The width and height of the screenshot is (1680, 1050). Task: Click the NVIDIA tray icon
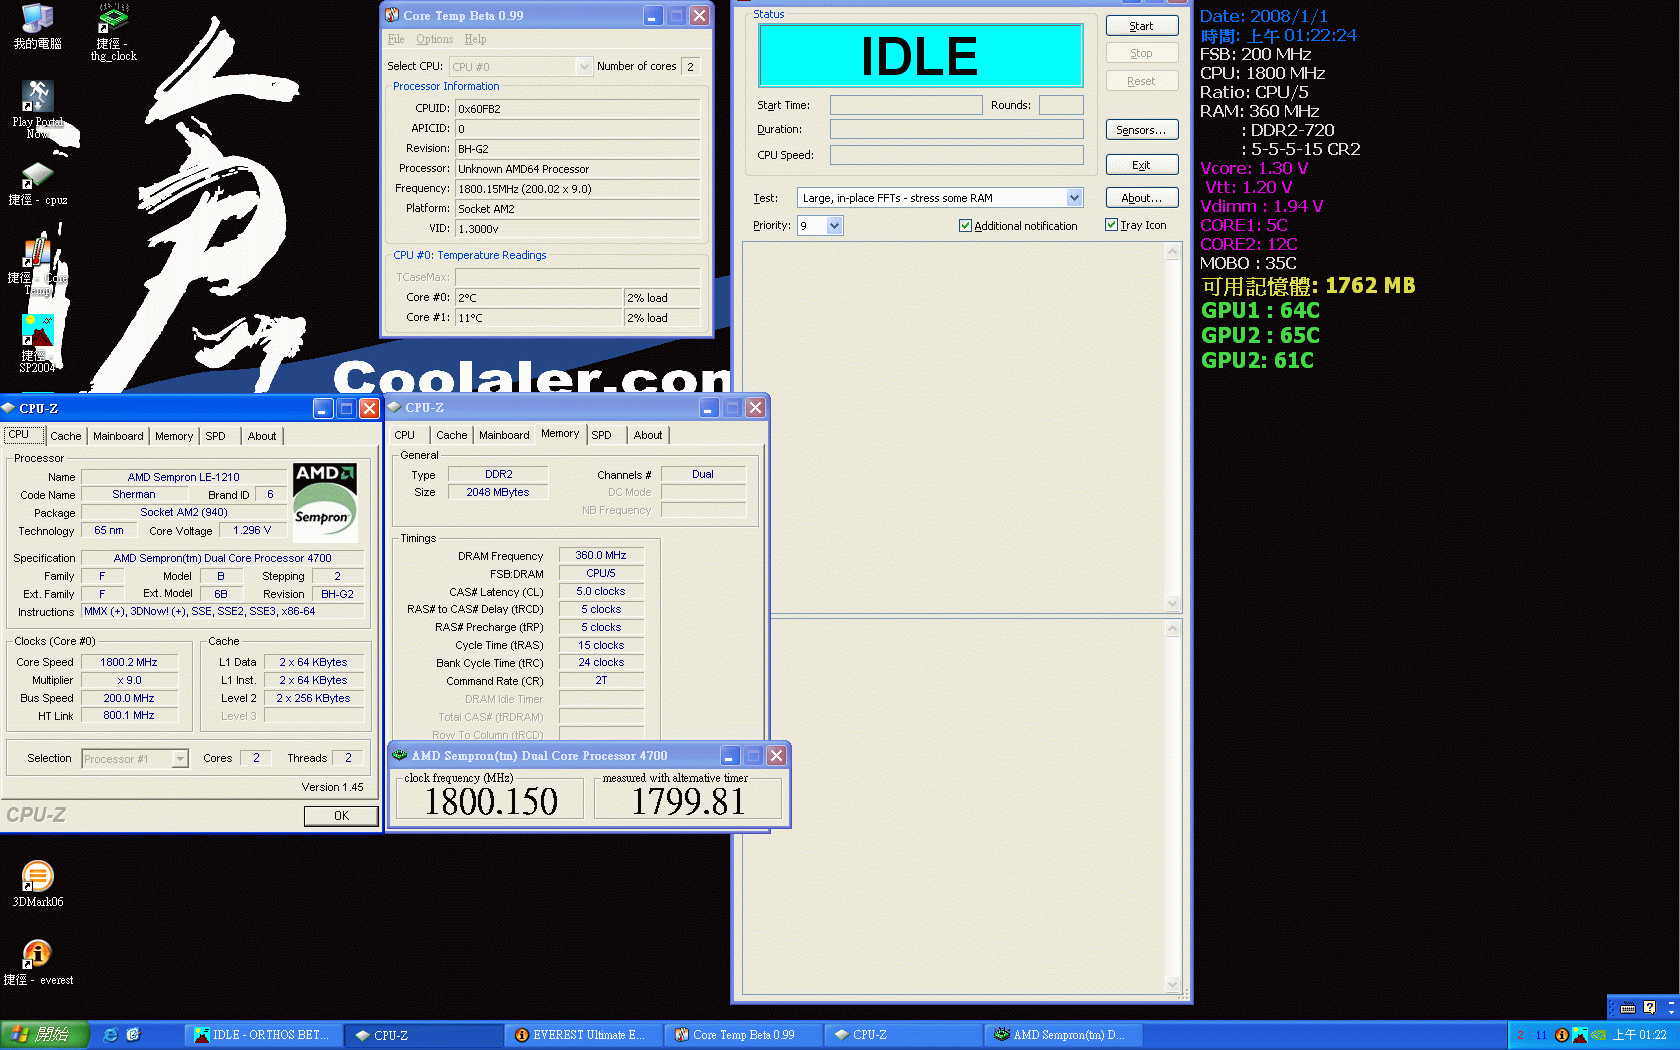[x=1598, y=1035]
